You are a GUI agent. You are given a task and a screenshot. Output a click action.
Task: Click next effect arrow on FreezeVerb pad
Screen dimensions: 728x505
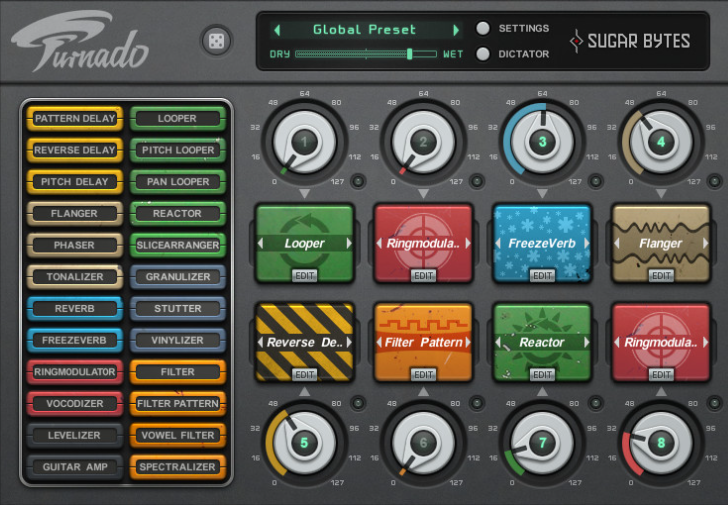(587, 243)
